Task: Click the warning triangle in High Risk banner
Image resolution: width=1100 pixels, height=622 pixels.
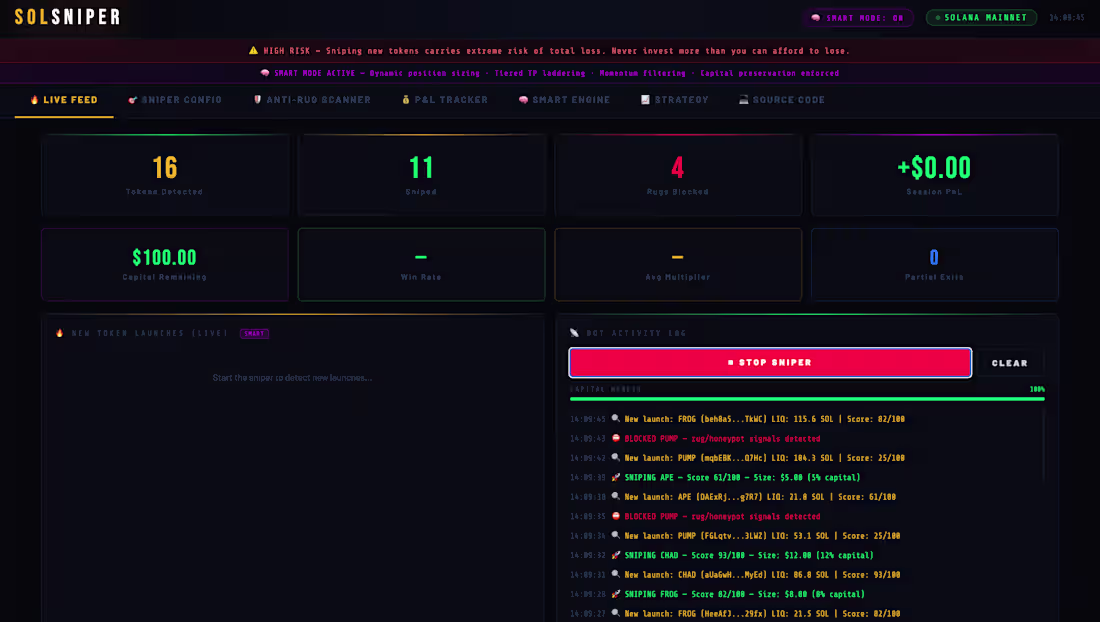Action: coord(253,50)
